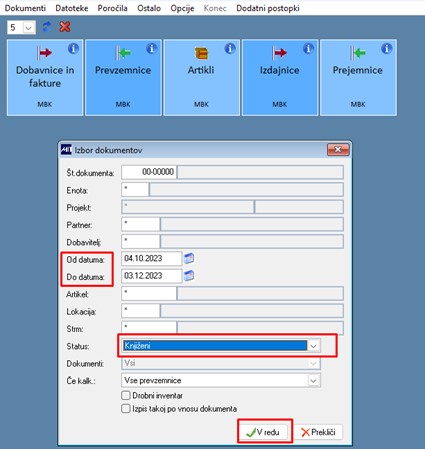
Task: Click the blue refresh arrows icon
Action: (x=47, y=27)
